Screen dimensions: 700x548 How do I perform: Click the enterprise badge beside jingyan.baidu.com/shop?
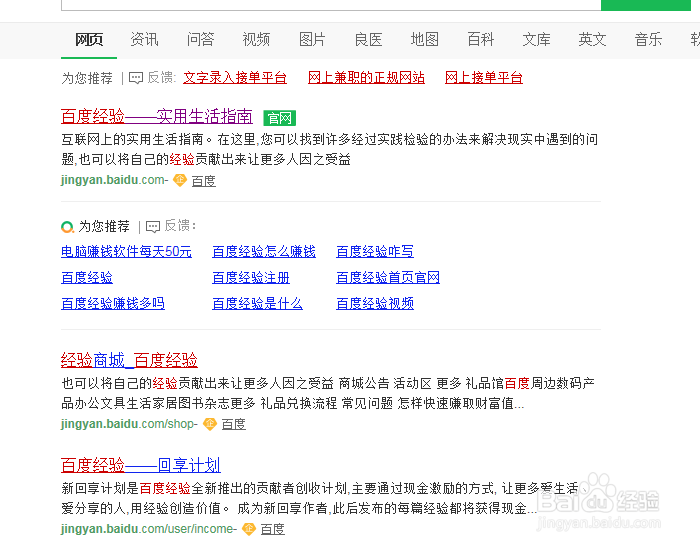click(210, 423)
